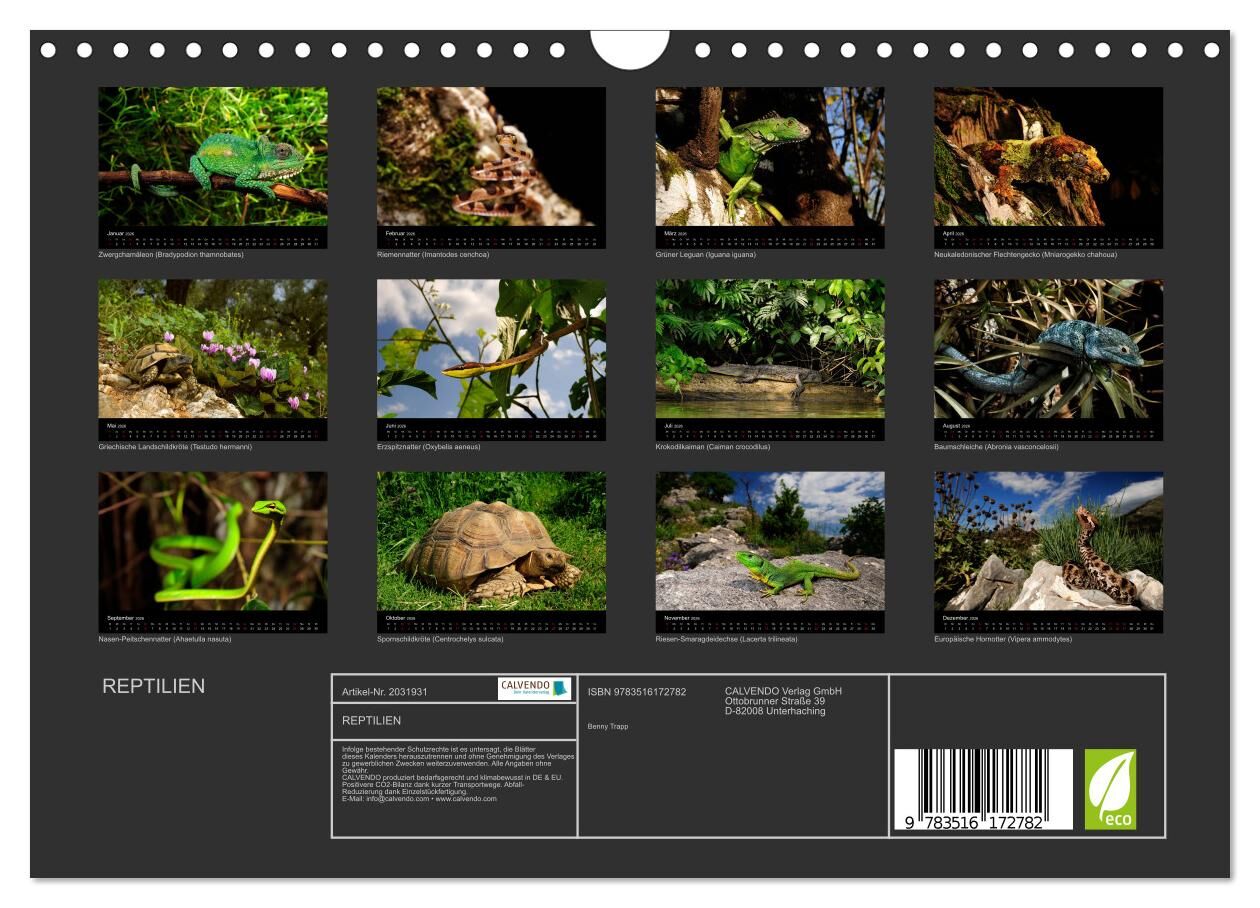Screen dimensions: 1260x908
Task: Select the Februar Riemennatter snake image
Action: click(x=491, y=157)
